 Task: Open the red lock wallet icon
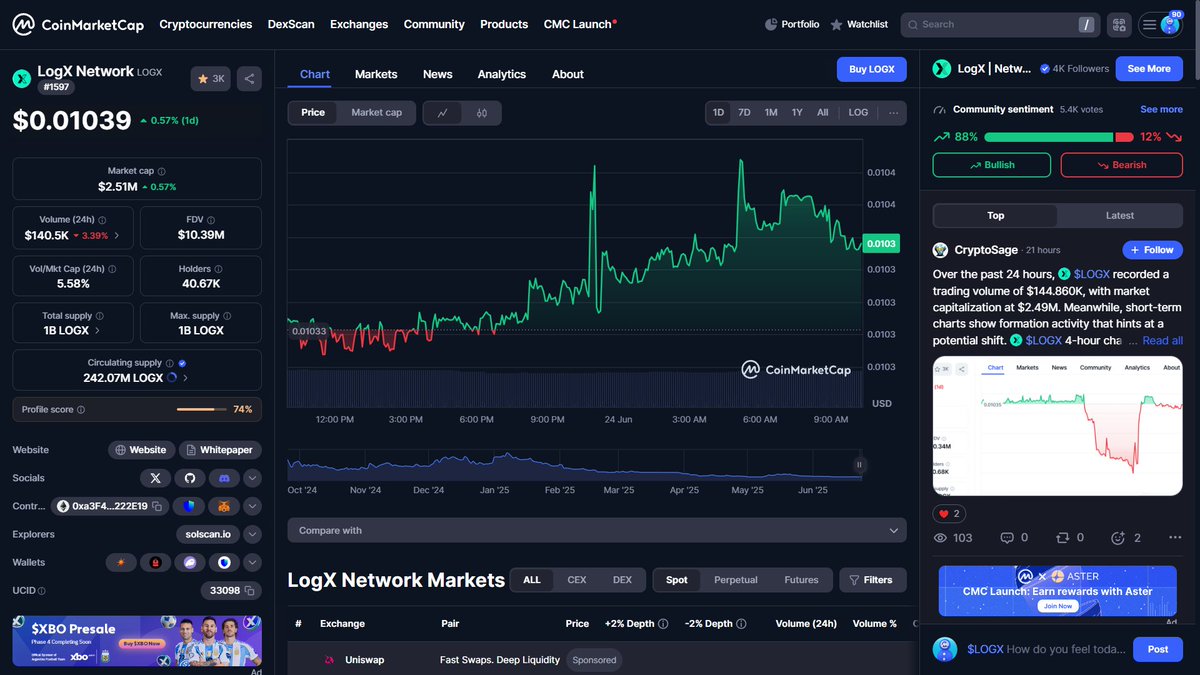click(x=155, y=562)
